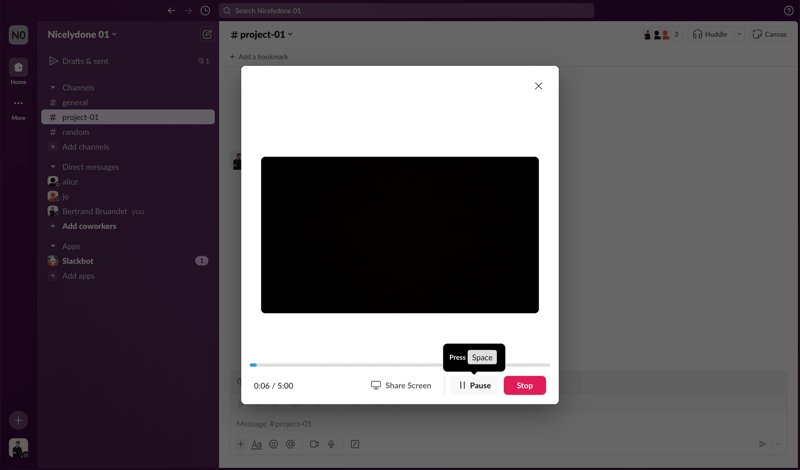Go forward in Slack history

pyautogui.click(x=188, y=11)
